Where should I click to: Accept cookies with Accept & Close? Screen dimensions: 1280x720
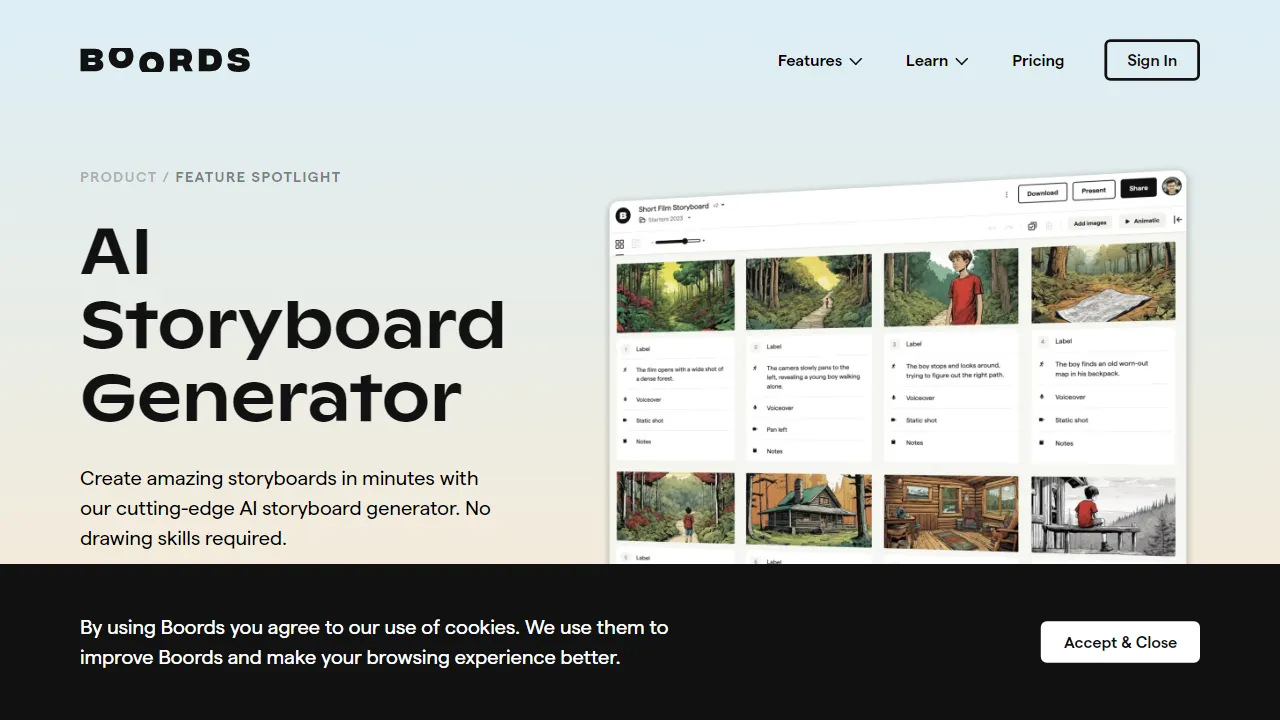click(x=1120, y=642)
